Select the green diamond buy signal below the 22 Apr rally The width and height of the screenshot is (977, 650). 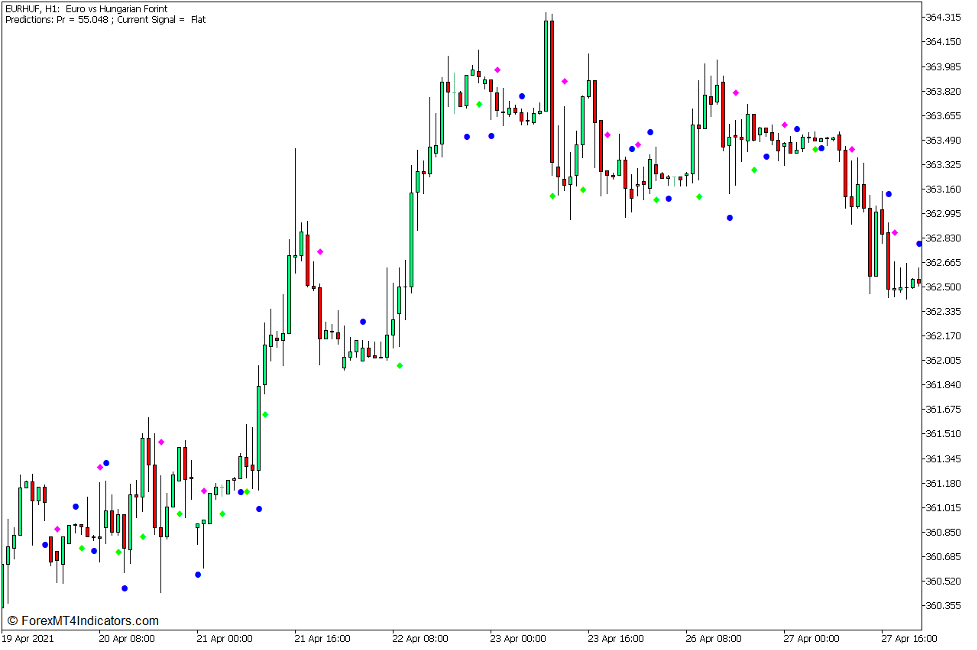point(400,365)
